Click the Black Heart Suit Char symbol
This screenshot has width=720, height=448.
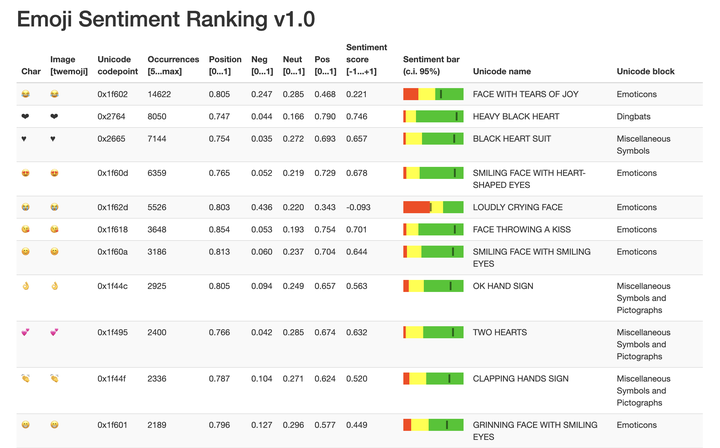[24, 139]
